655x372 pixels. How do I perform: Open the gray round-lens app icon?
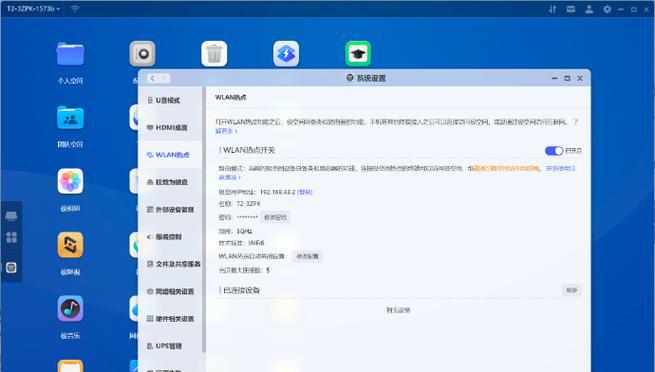[x=142, y=54]
